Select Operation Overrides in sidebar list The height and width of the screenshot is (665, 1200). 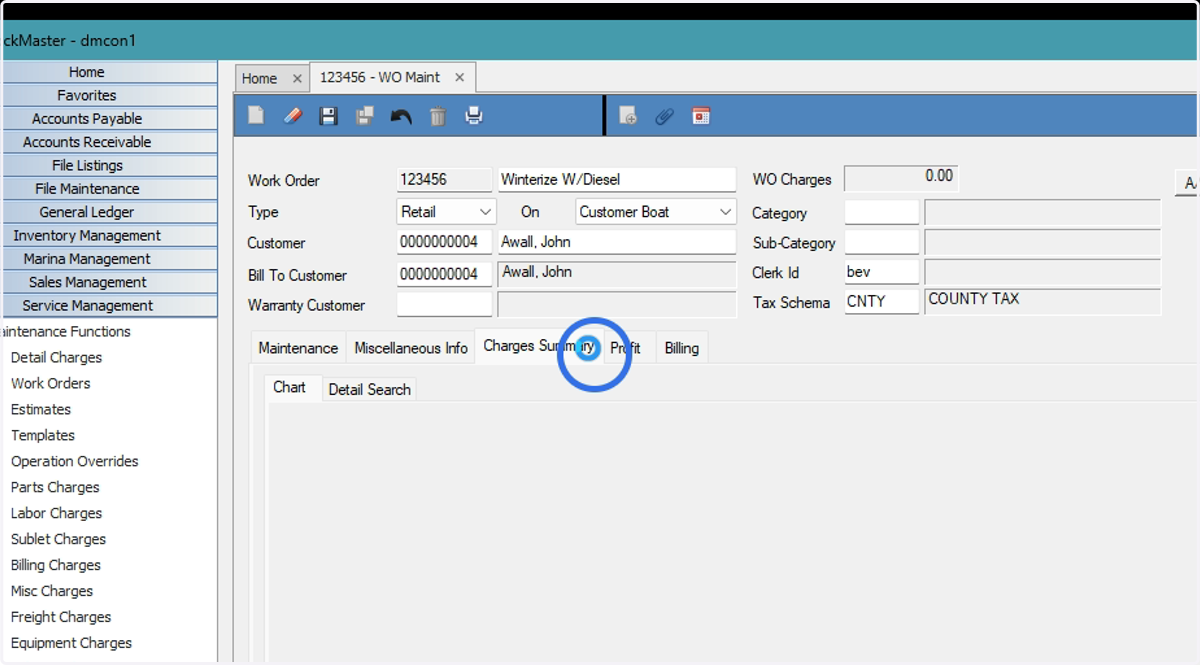(x=74, y=461)
